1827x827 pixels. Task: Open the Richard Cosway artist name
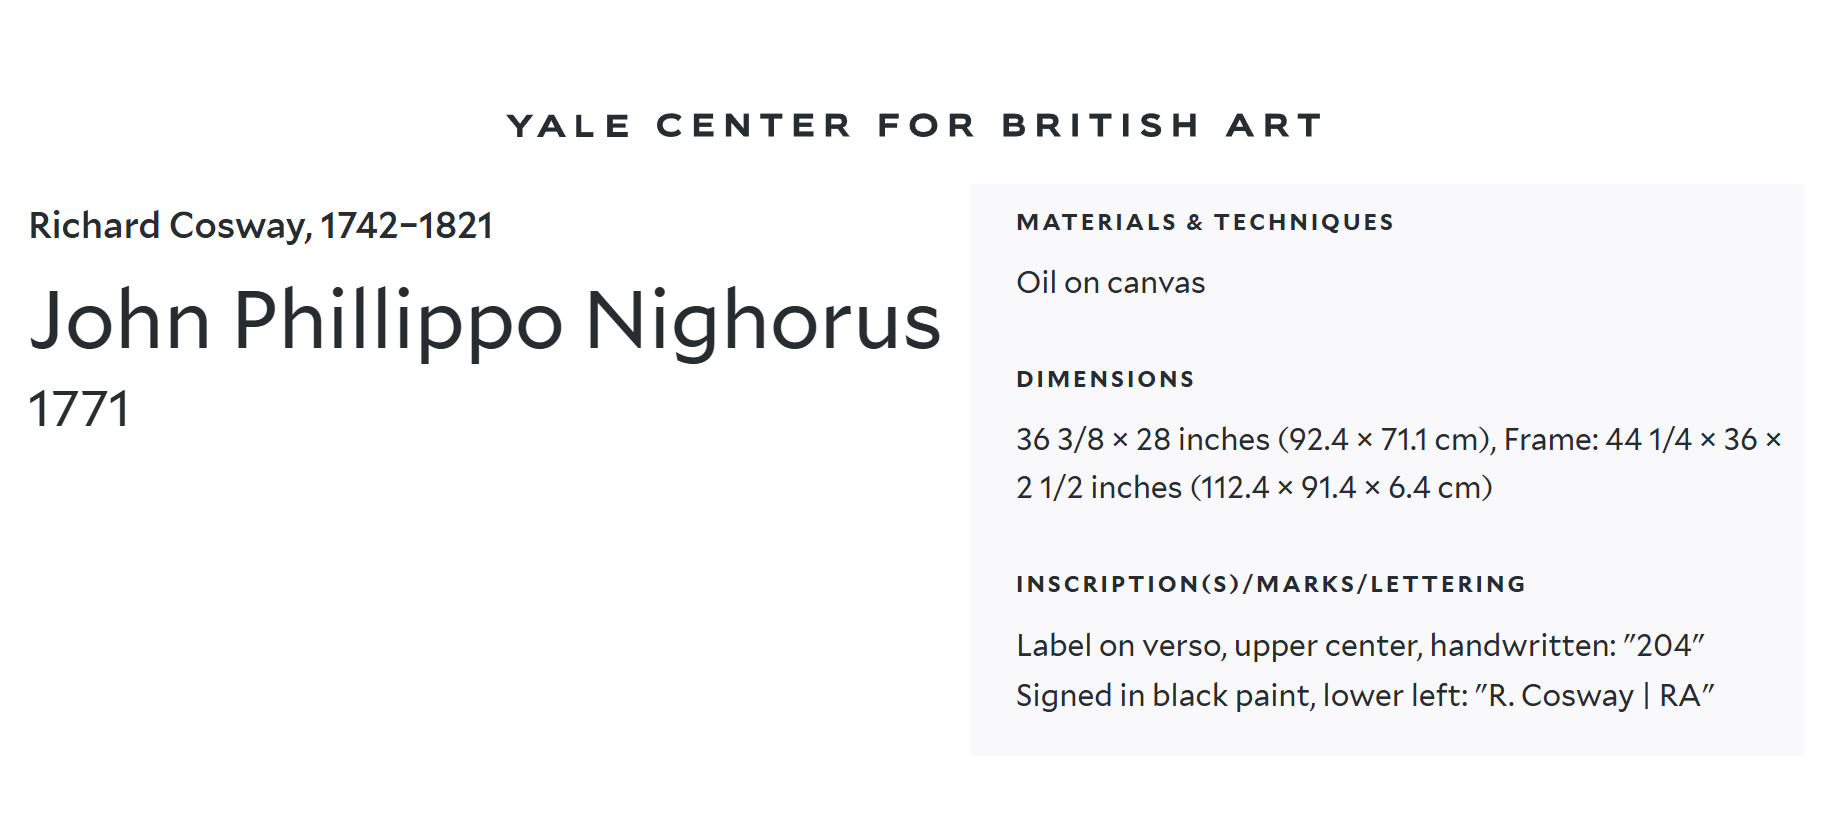[168, 226]
